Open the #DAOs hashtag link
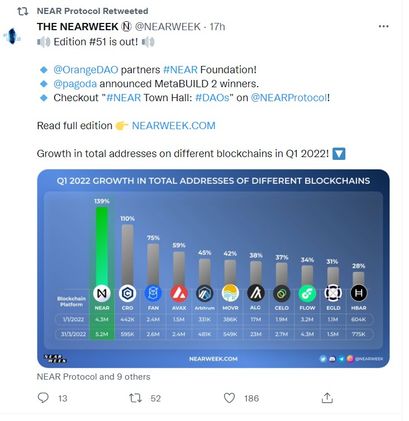This screenshot has height=421, width=409. (x=212, y=98)
